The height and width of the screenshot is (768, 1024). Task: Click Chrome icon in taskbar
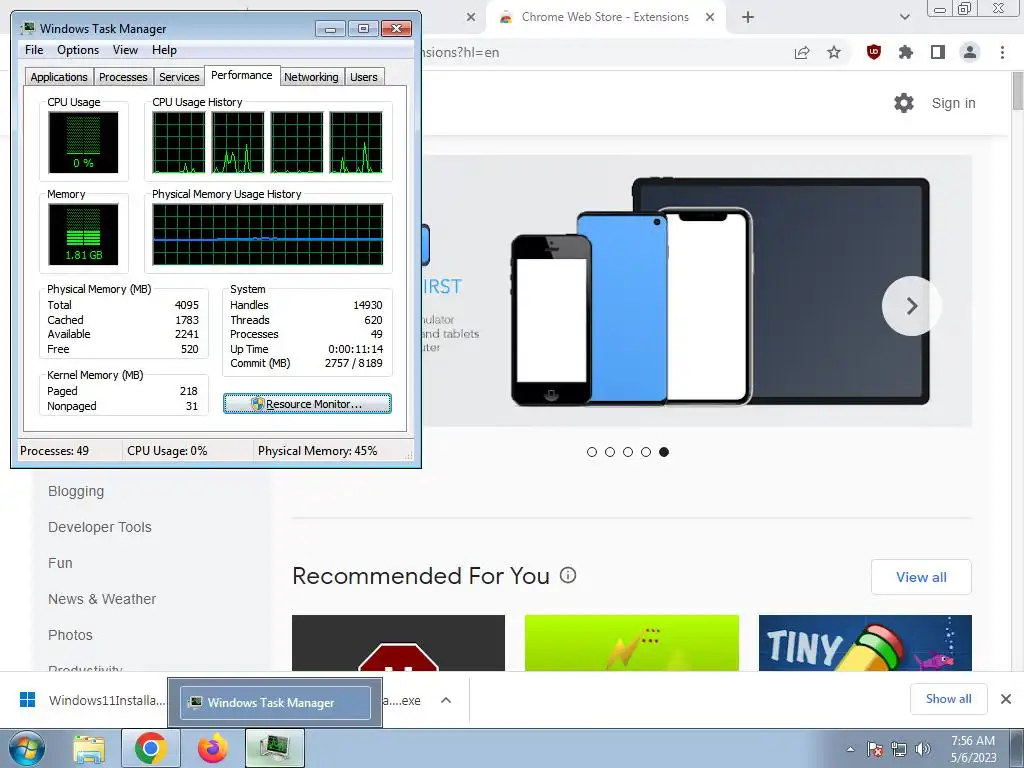tap(151, 748)
